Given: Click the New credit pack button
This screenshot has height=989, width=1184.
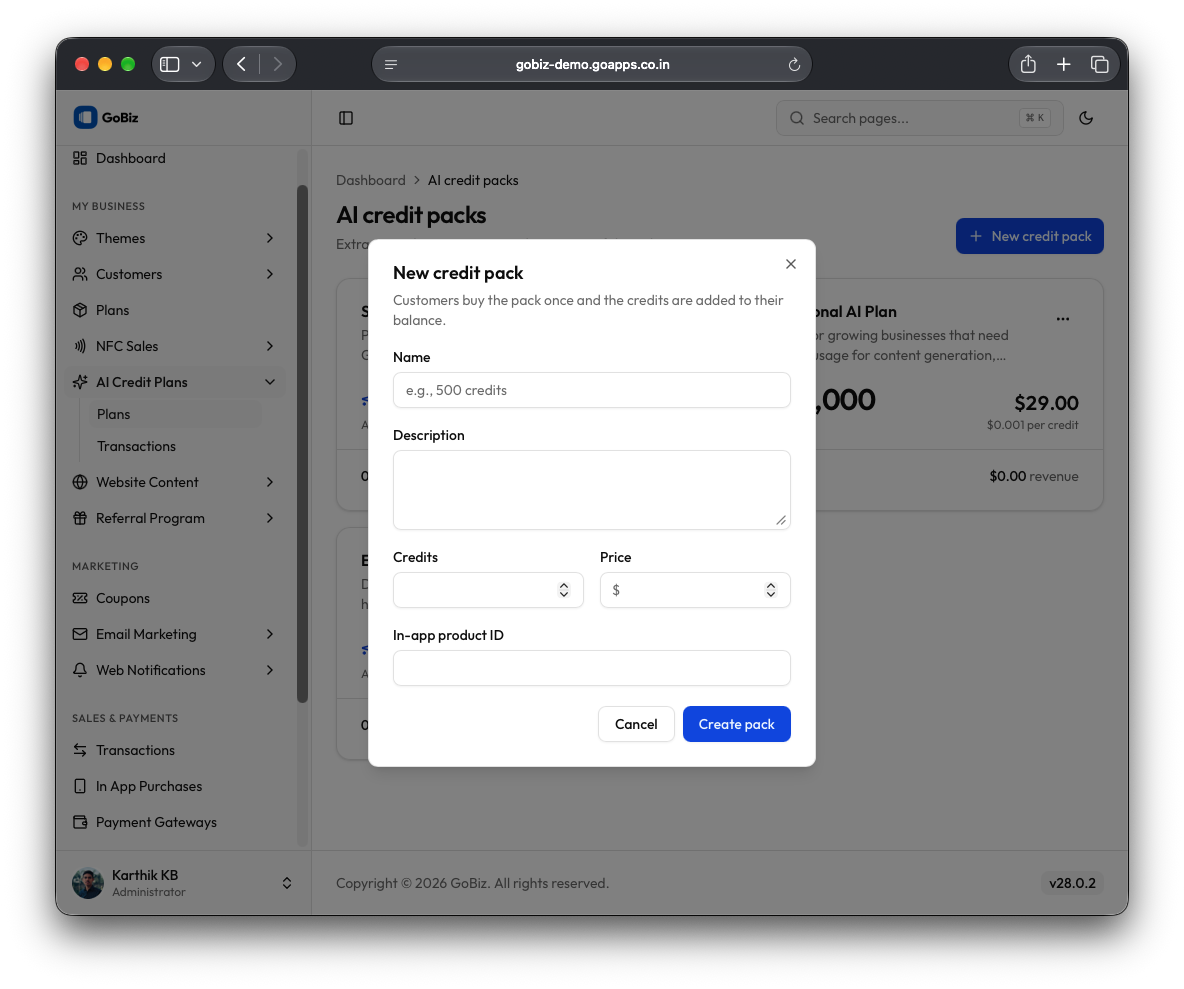Looking at the screenshot, I should click(x=1029, y=236).
